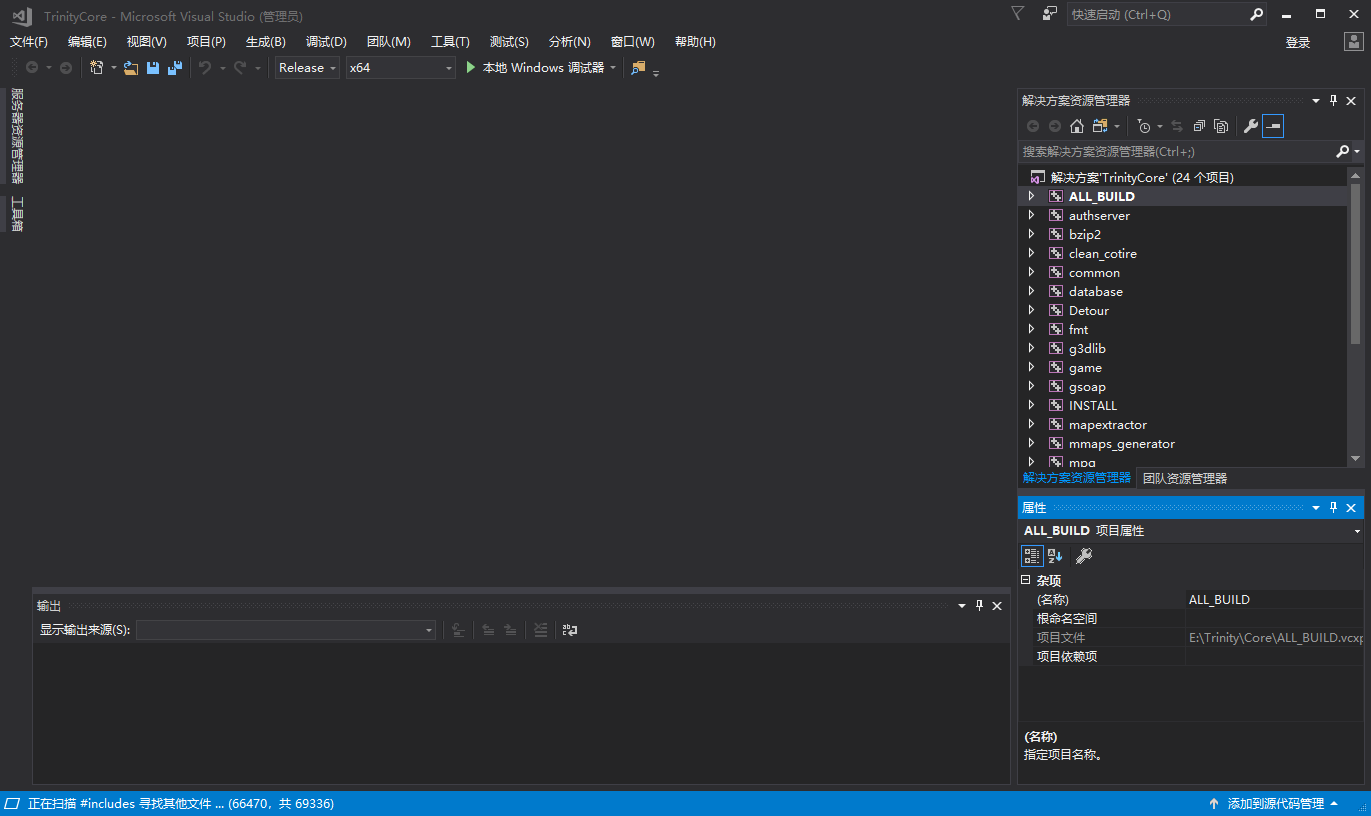Click the Property Pages wrench icon in 属性 panel

(x=1083, y=556)
